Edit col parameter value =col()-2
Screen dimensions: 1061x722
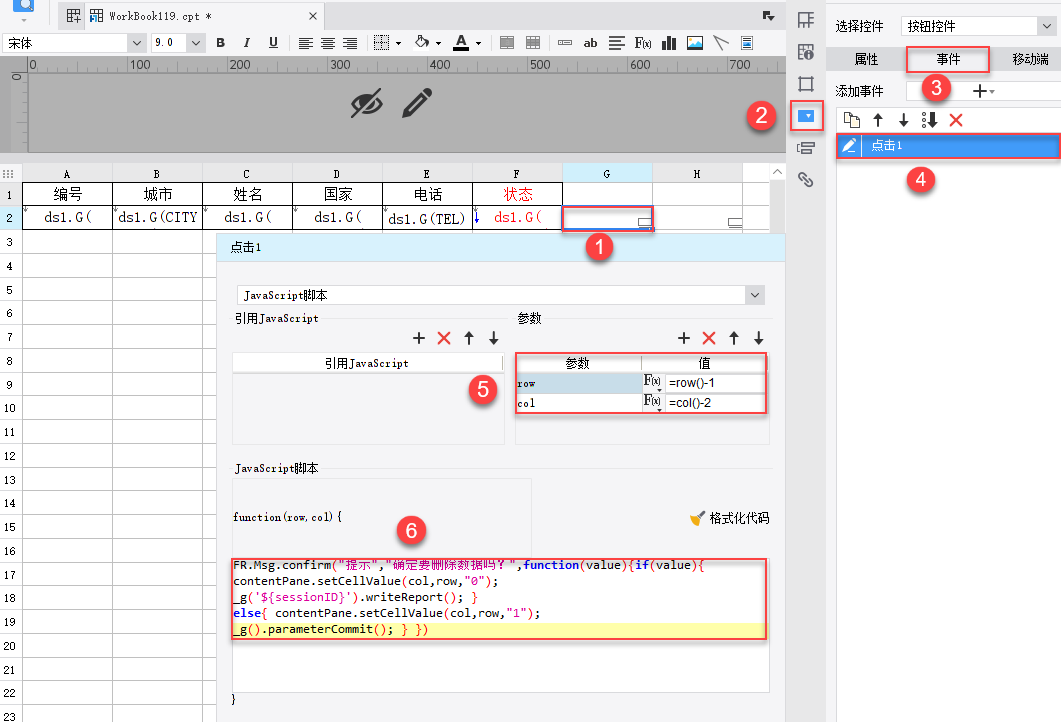pos(715,403)
